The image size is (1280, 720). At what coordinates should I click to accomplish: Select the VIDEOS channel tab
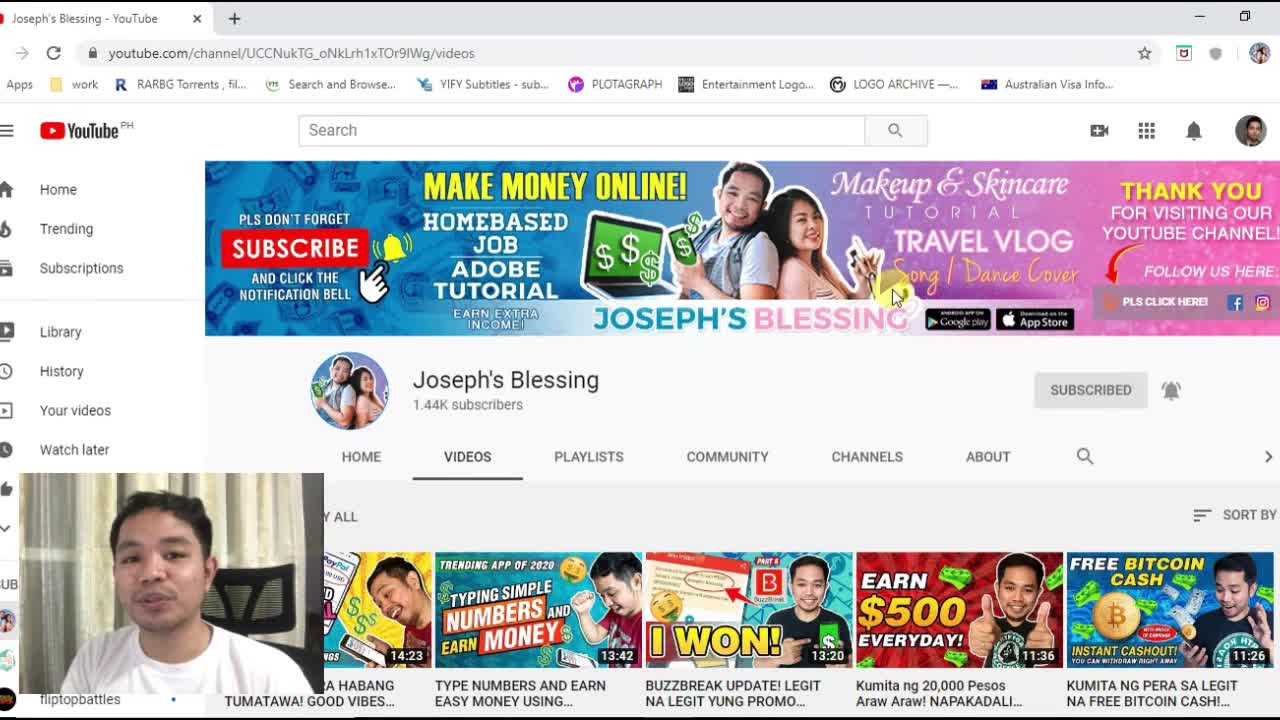467,456
